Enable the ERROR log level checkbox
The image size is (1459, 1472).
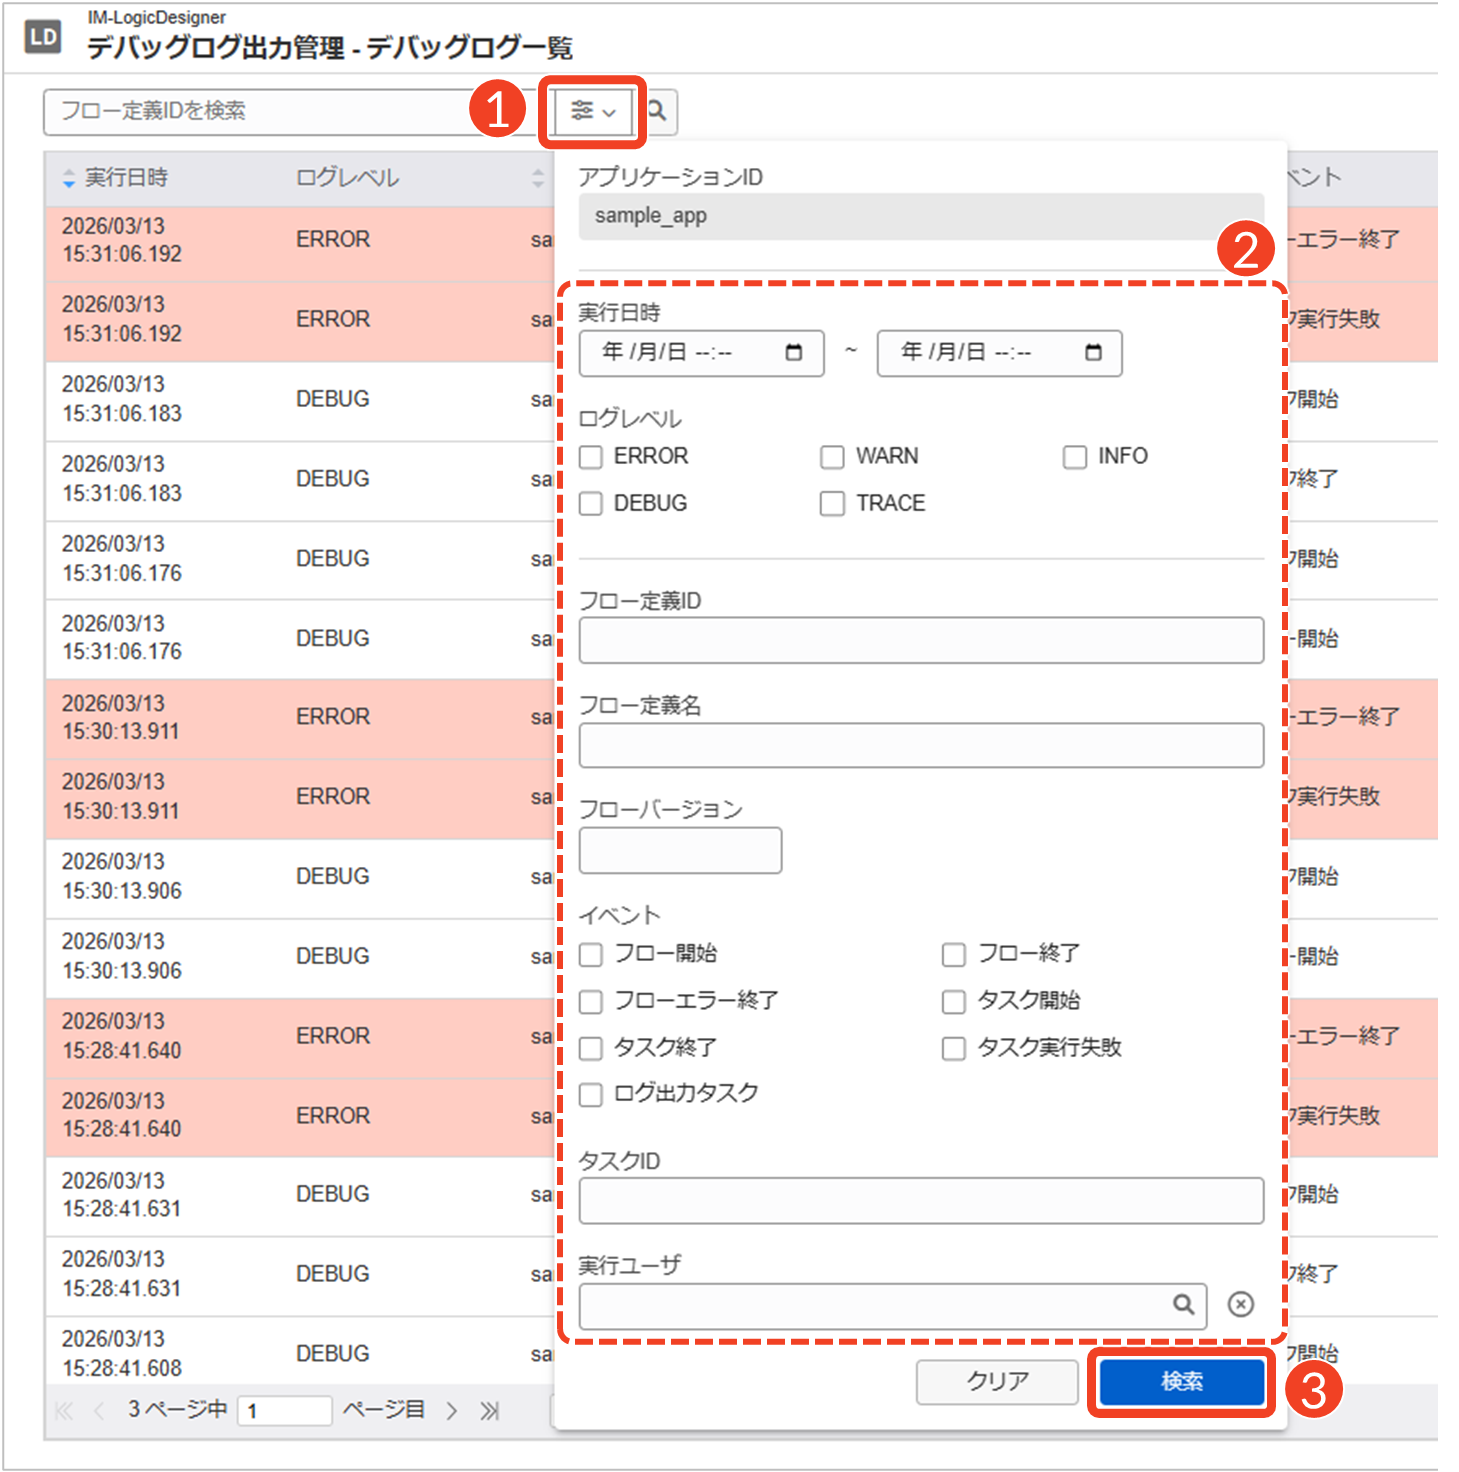pos(591,457)
